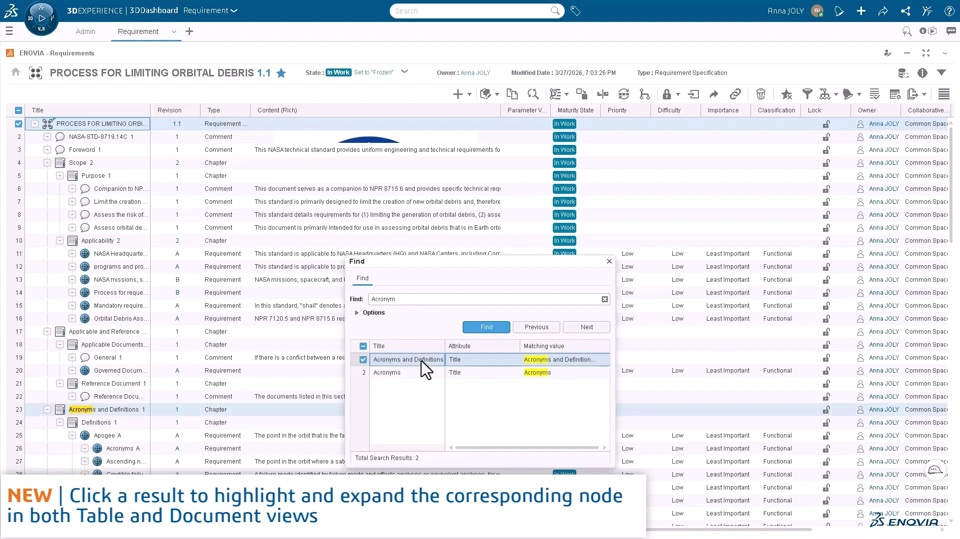Click the Maturity State column header

coord(576,110)
